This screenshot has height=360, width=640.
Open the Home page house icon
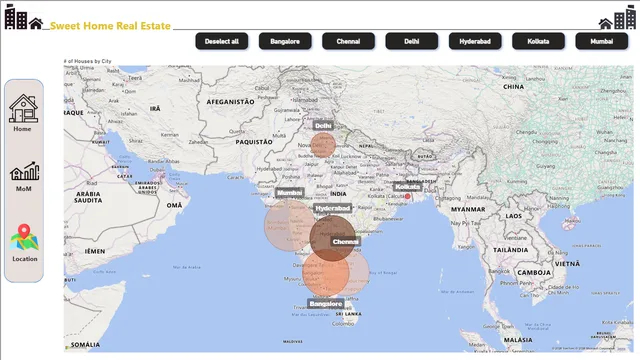tap(23, 108)
